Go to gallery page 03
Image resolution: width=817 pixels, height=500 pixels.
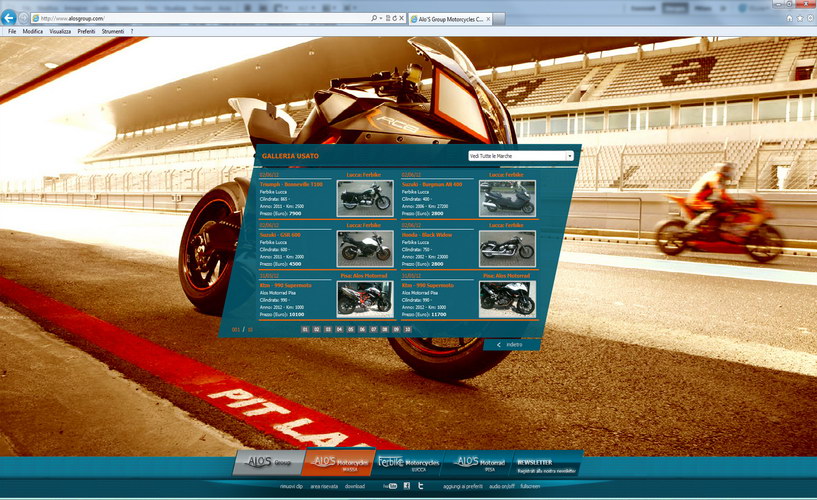tap(328, 330)
